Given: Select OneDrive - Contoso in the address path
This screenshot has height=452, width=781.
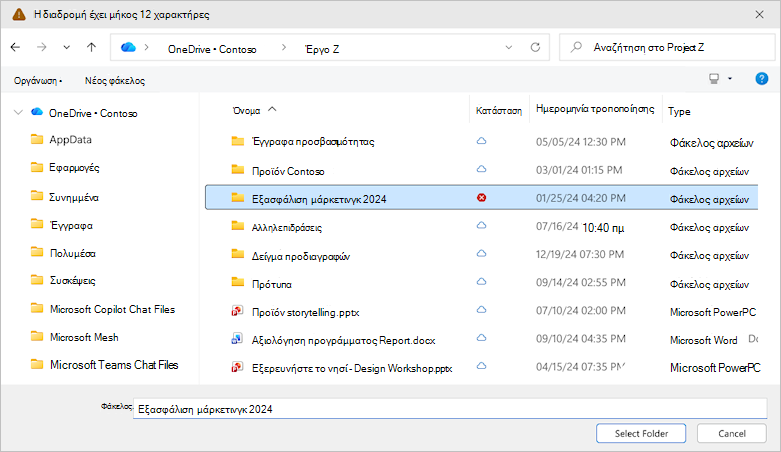Looking at the screenshot, I should (212, 49).
